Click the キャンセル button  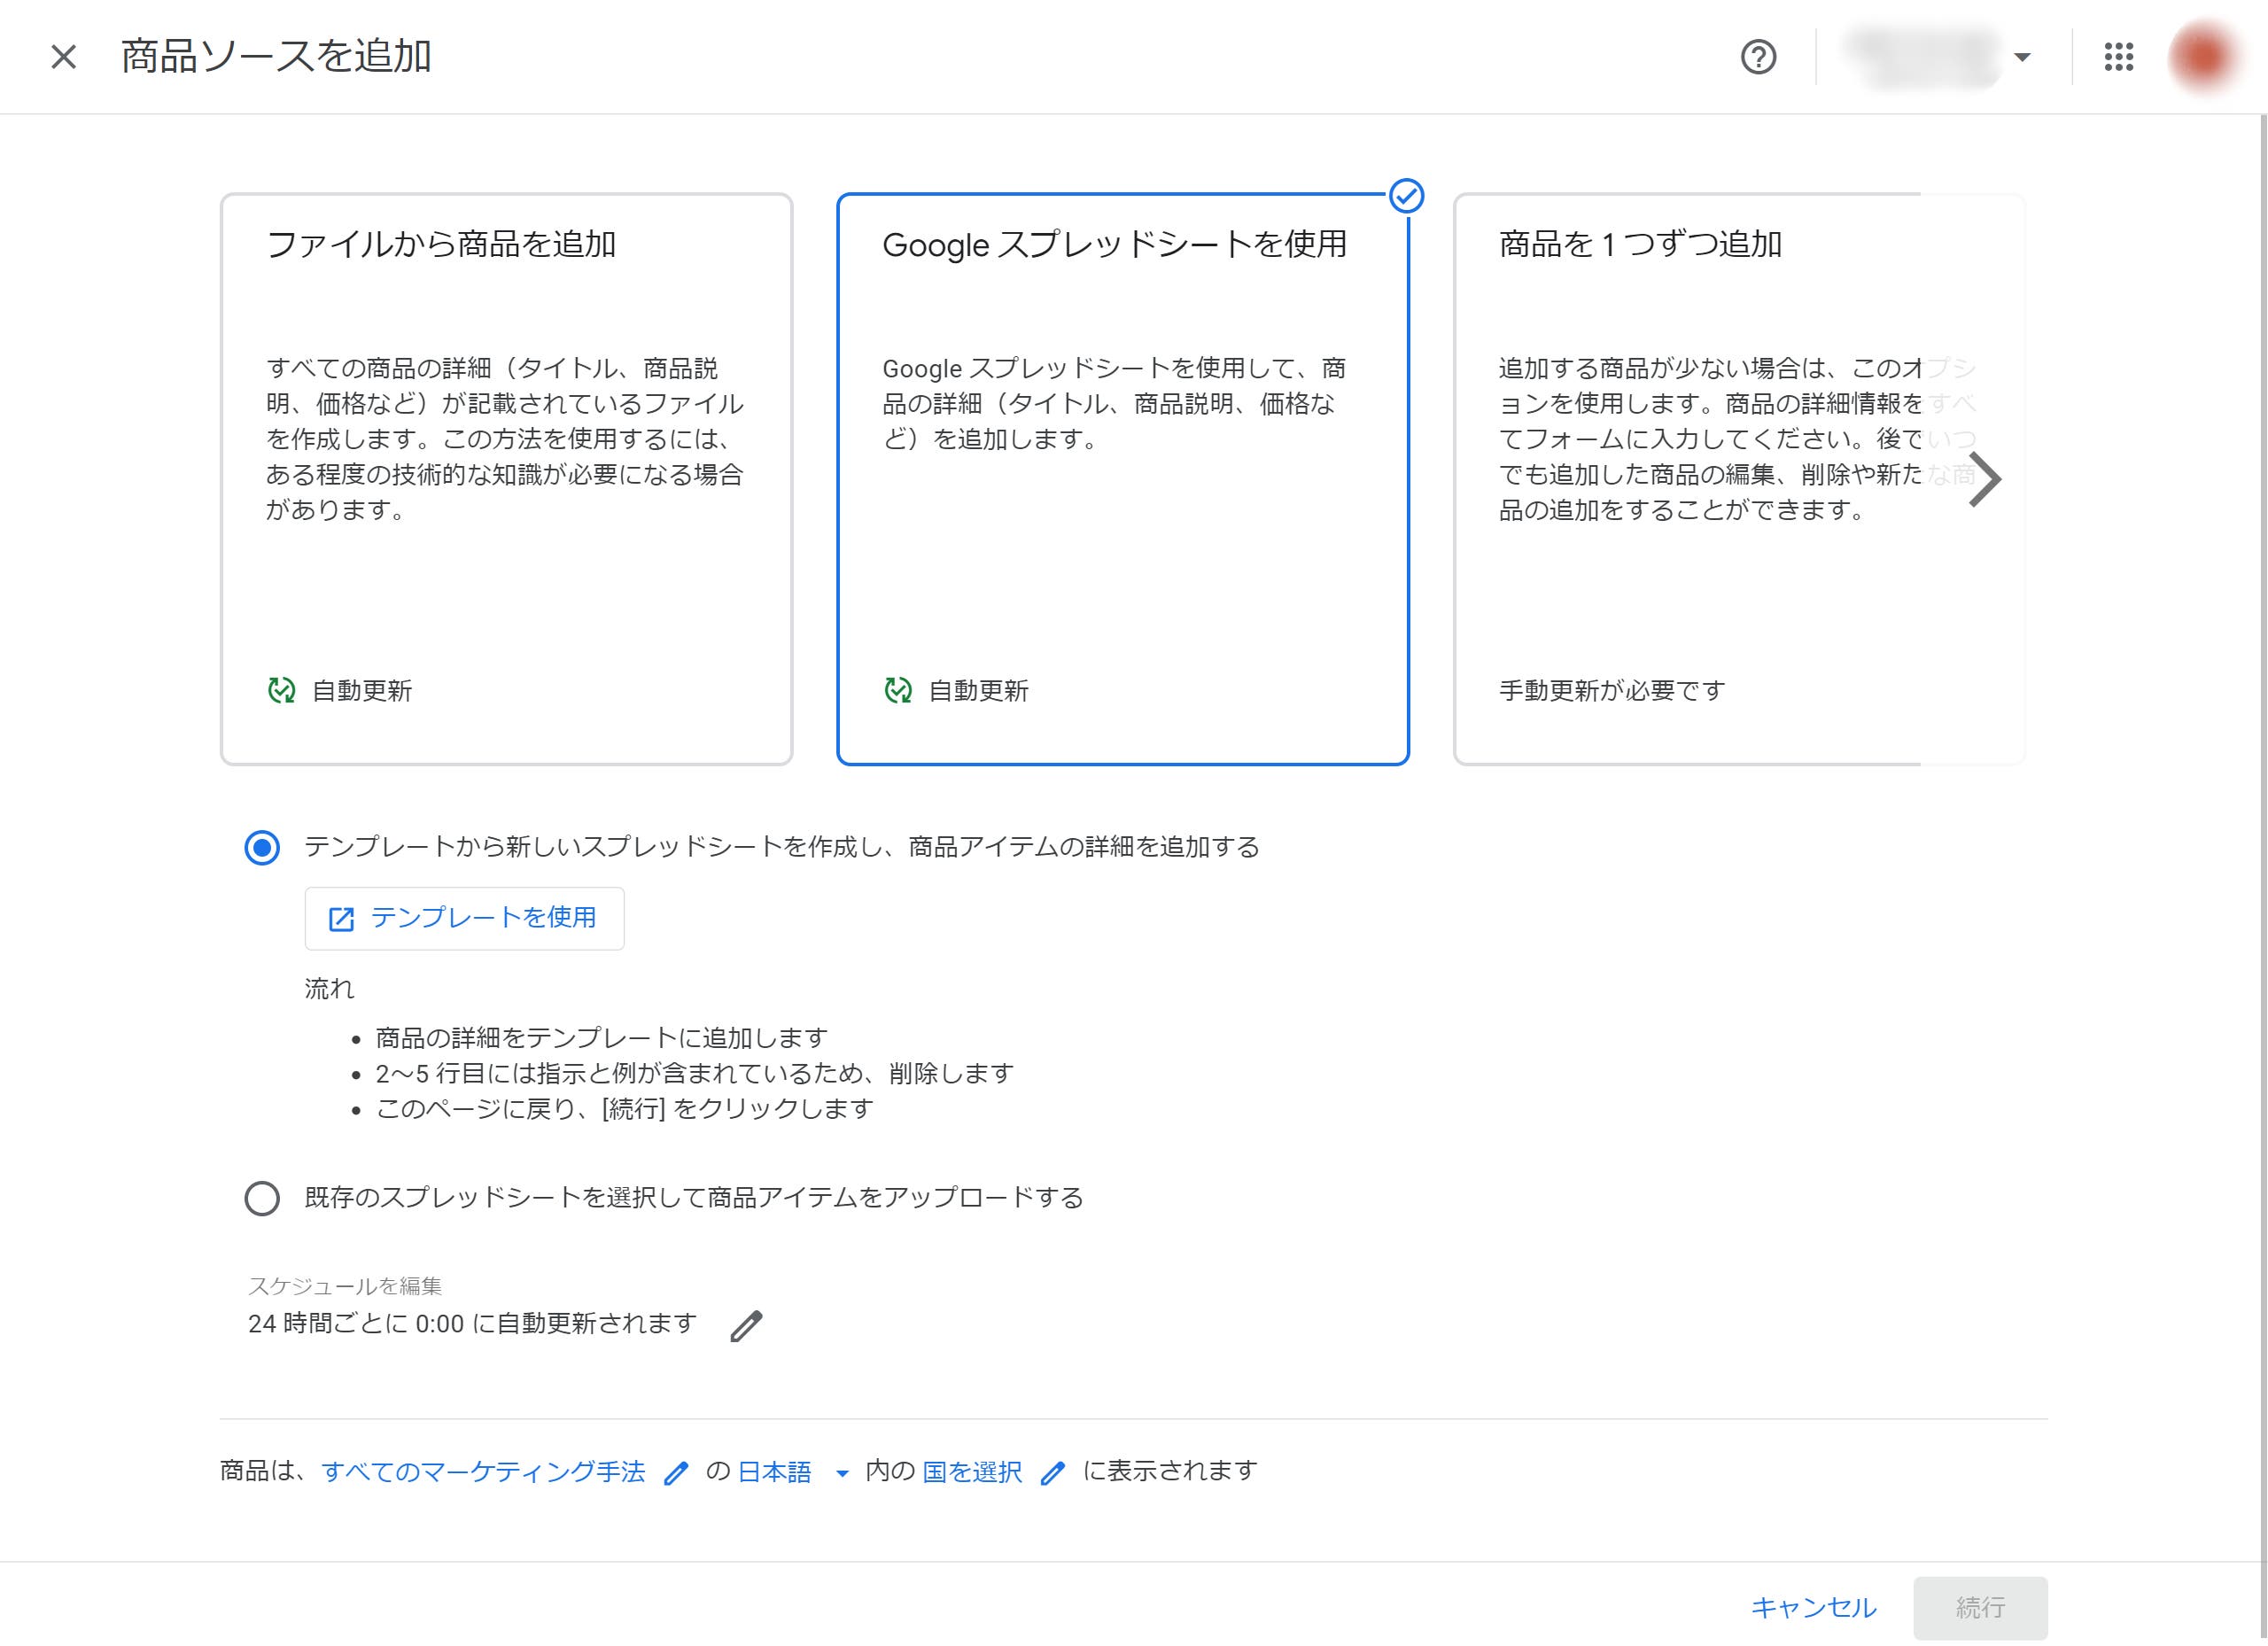coord(1813,1607)
